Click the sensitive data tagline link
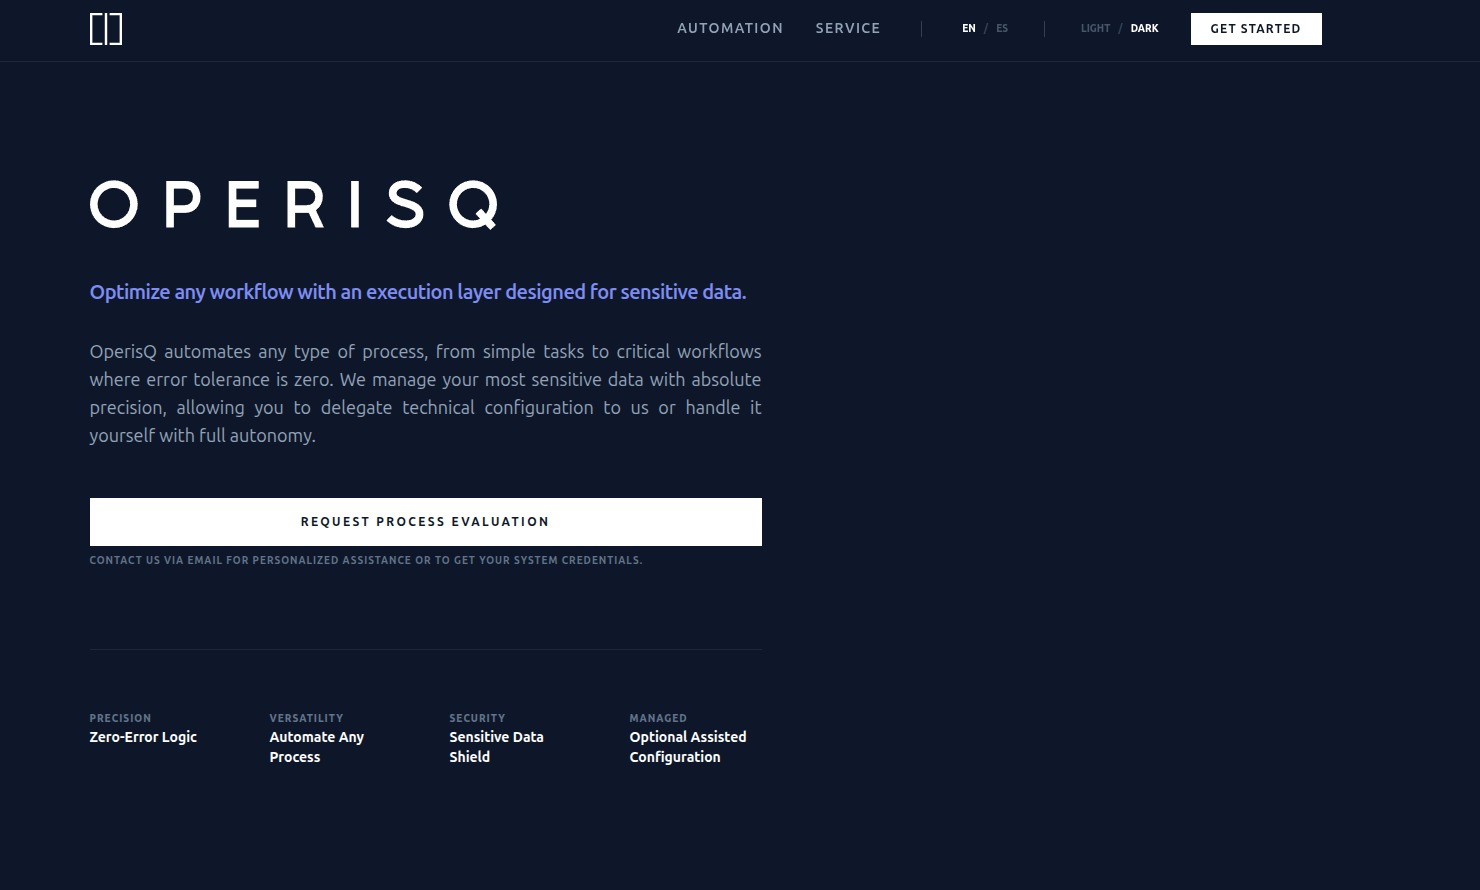This screenshot has width=1480, height=890. (417, 292)
